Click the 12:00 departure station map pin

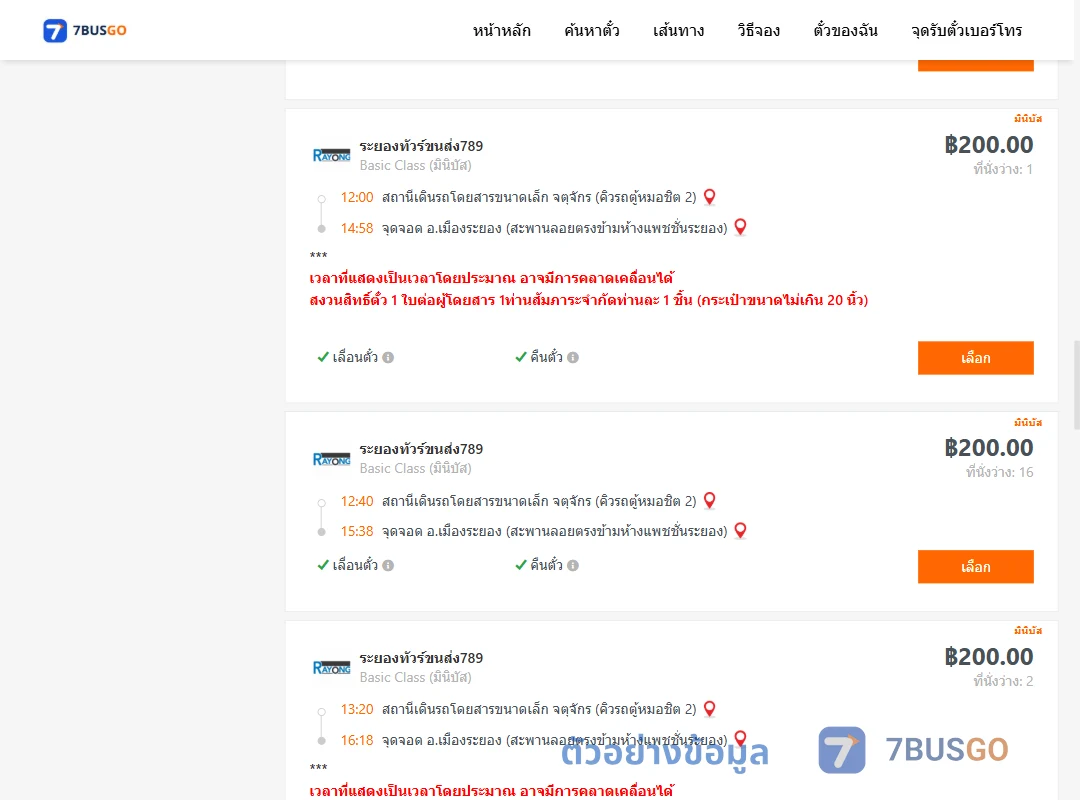coord(709,197)
